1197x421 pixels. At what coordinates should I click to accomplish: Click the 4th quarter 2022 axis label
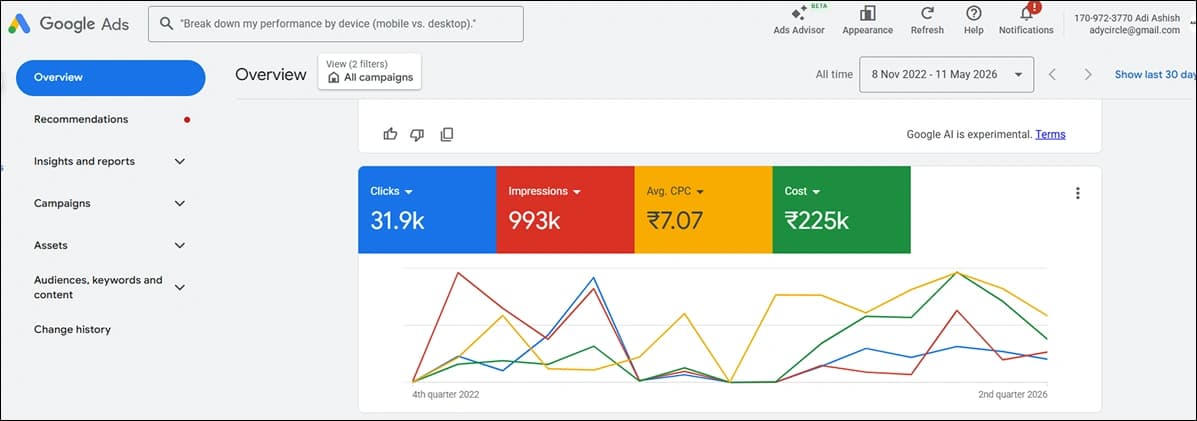tap(446, 395)
